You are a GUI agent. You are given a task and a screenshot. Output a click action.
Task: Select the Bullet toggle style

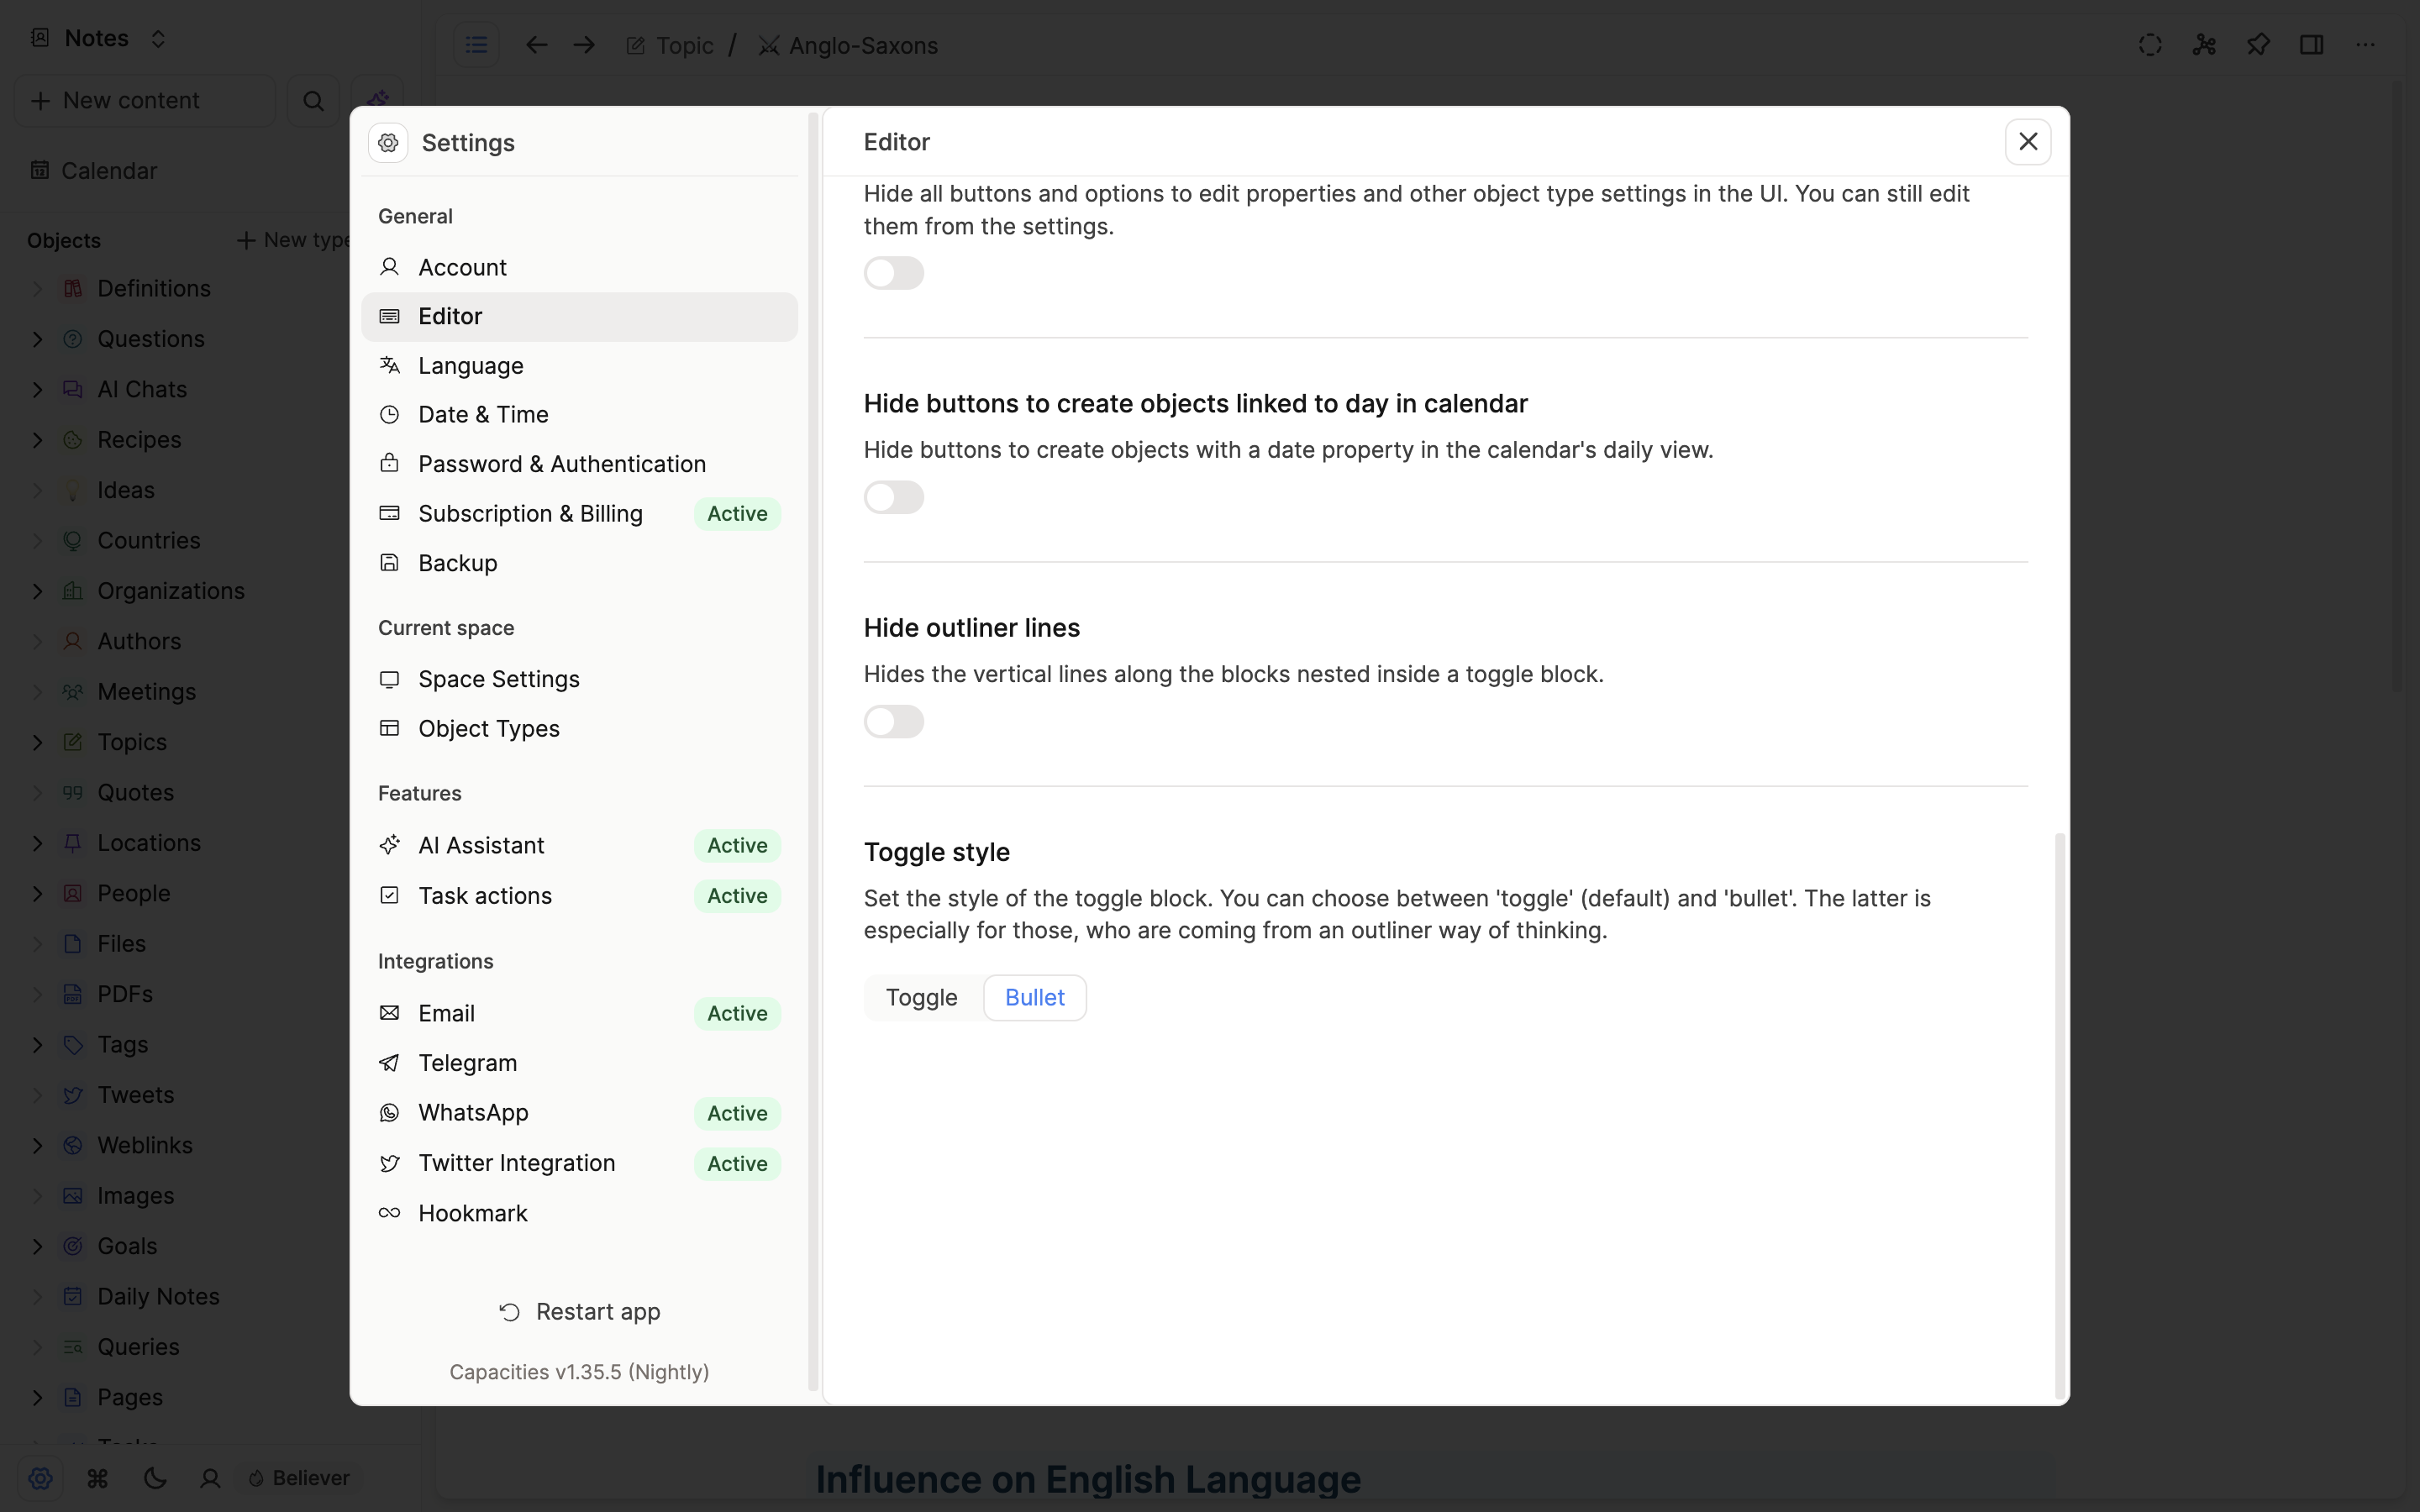(1035, 996)
